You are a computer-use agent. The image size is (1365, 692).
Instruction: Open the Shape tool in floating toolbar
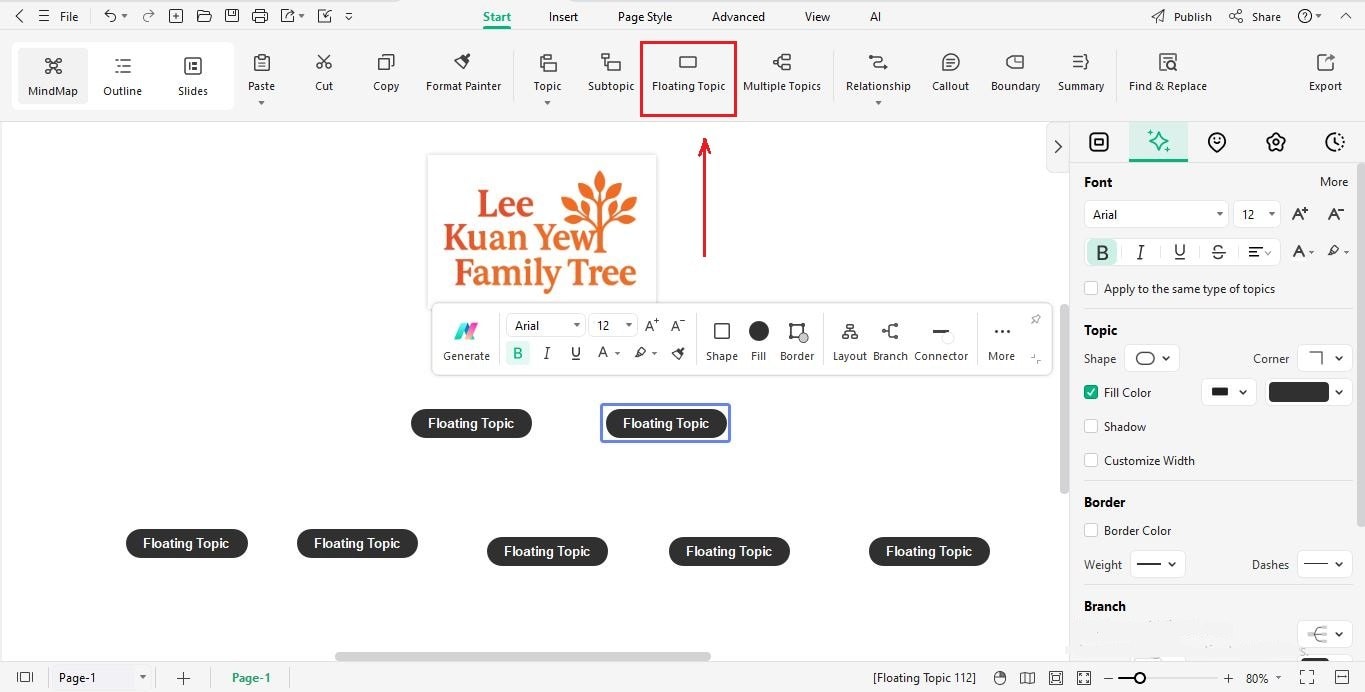click(721, 340)
